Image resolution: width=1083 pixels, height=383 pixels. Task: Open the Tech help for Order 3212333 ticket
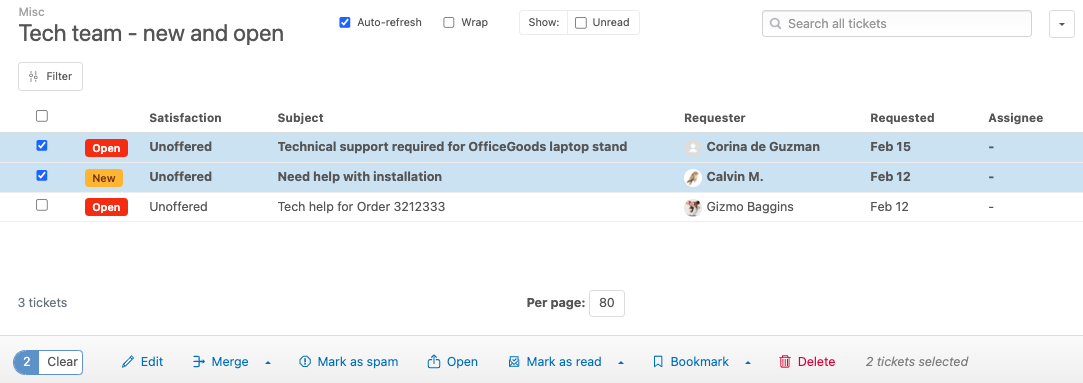click(x=361, y=206)
